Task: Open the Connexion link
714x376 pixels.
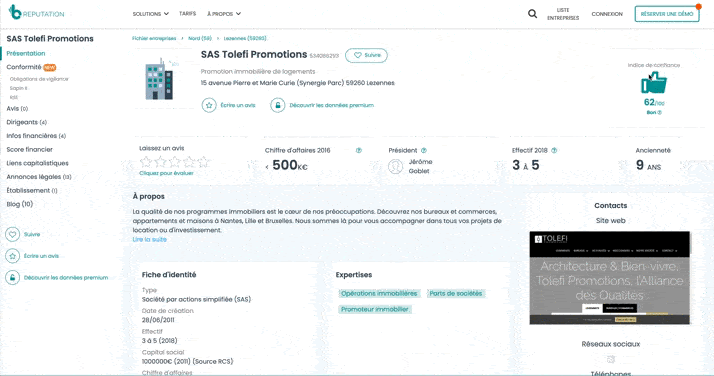Action: tap(607, 14)
